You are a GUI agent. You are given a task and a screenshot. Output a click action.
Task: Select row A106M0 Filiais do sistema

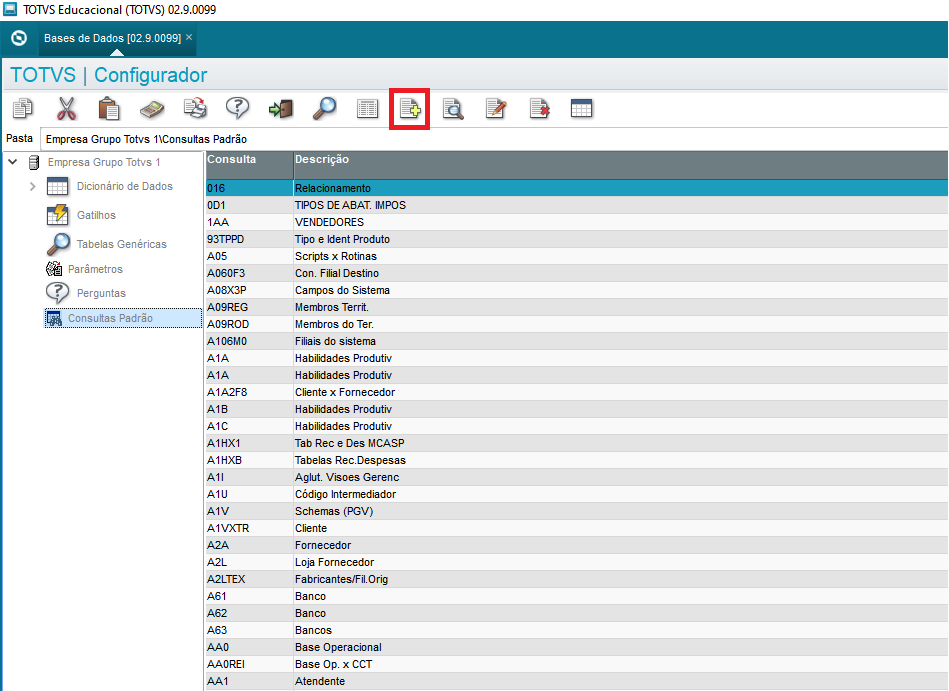(577, 341)
